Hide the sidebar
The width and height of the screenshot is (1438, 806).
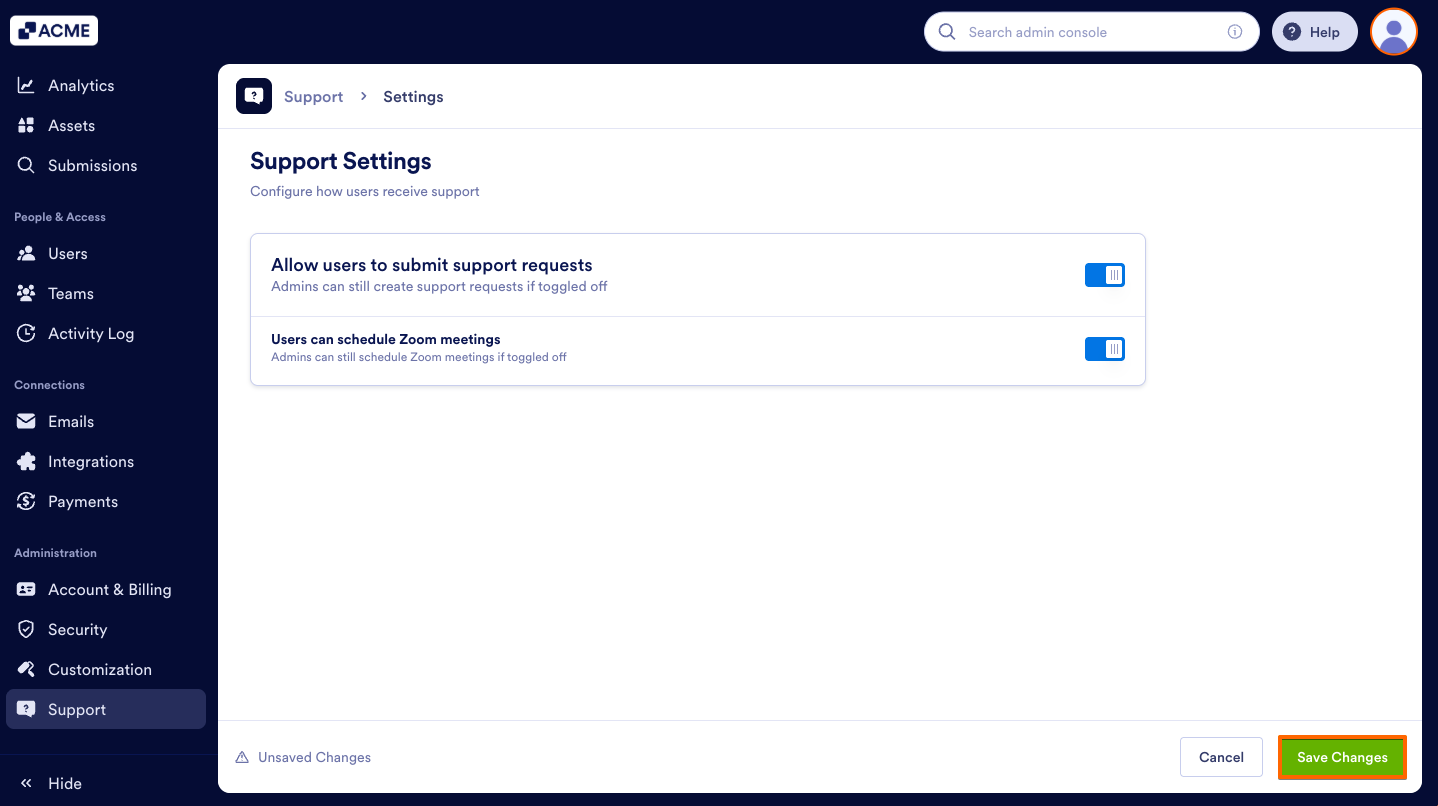(x=50, y=784)
